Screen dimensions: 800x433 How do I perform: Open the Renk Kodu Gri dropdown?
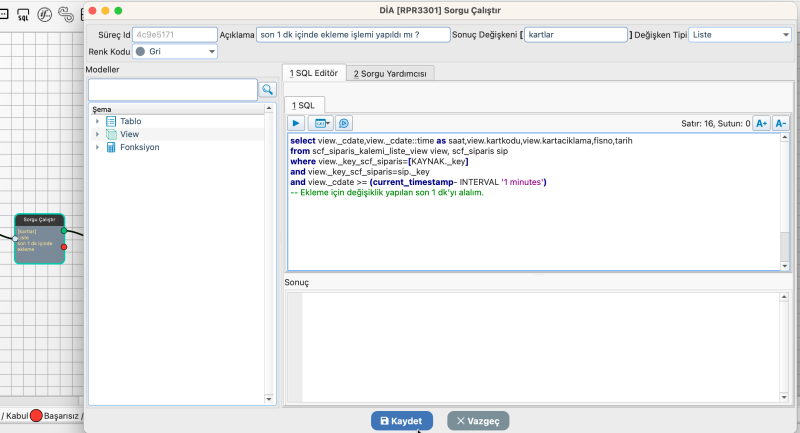(x=174, y=50)
